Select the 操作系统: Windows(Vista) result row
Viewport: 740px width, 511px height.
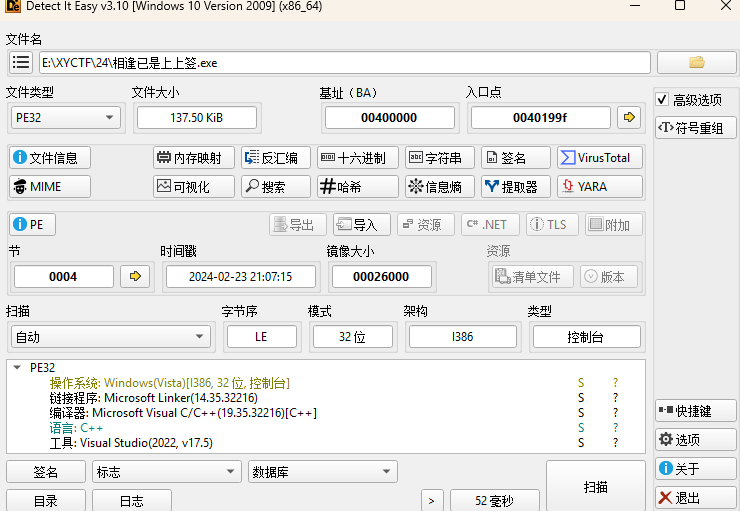coord(326,383)
